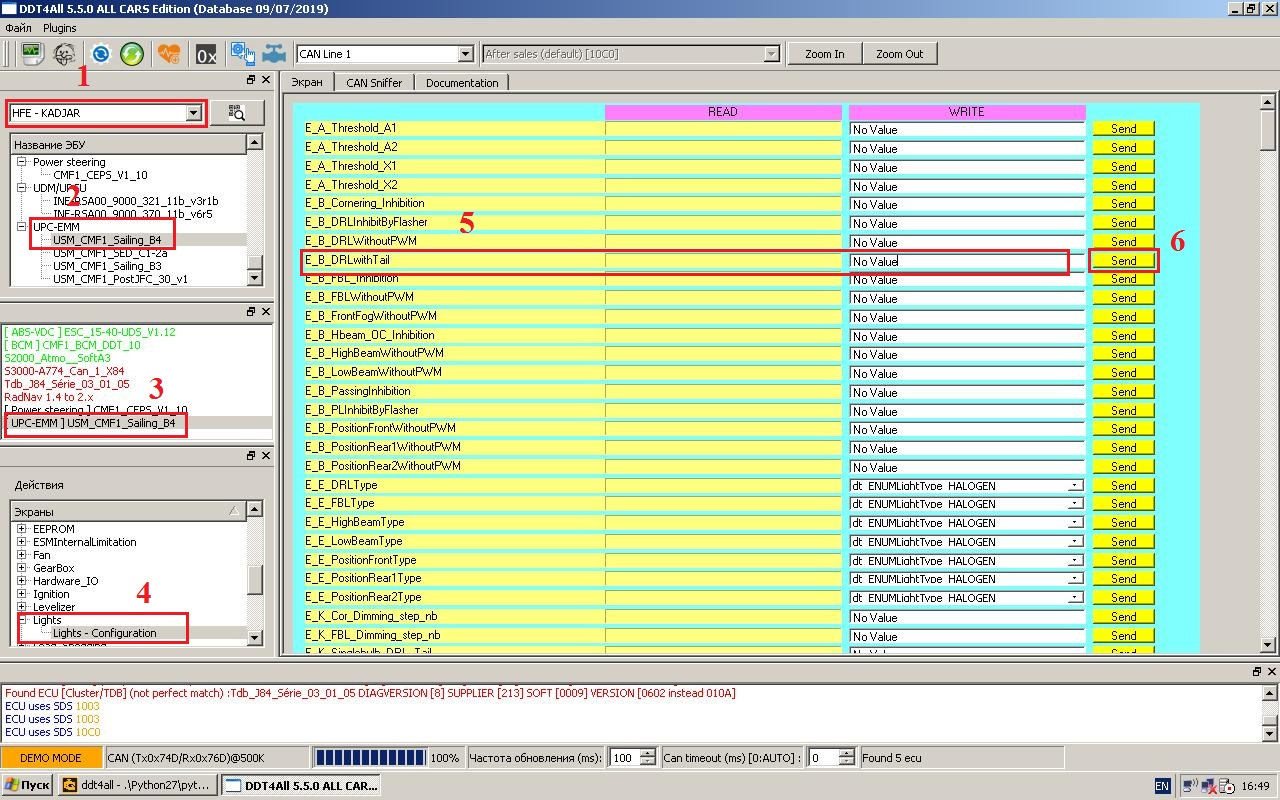Click the cartoon face expert mode icon
This screenshot has height=800, width=1280.
64,54
